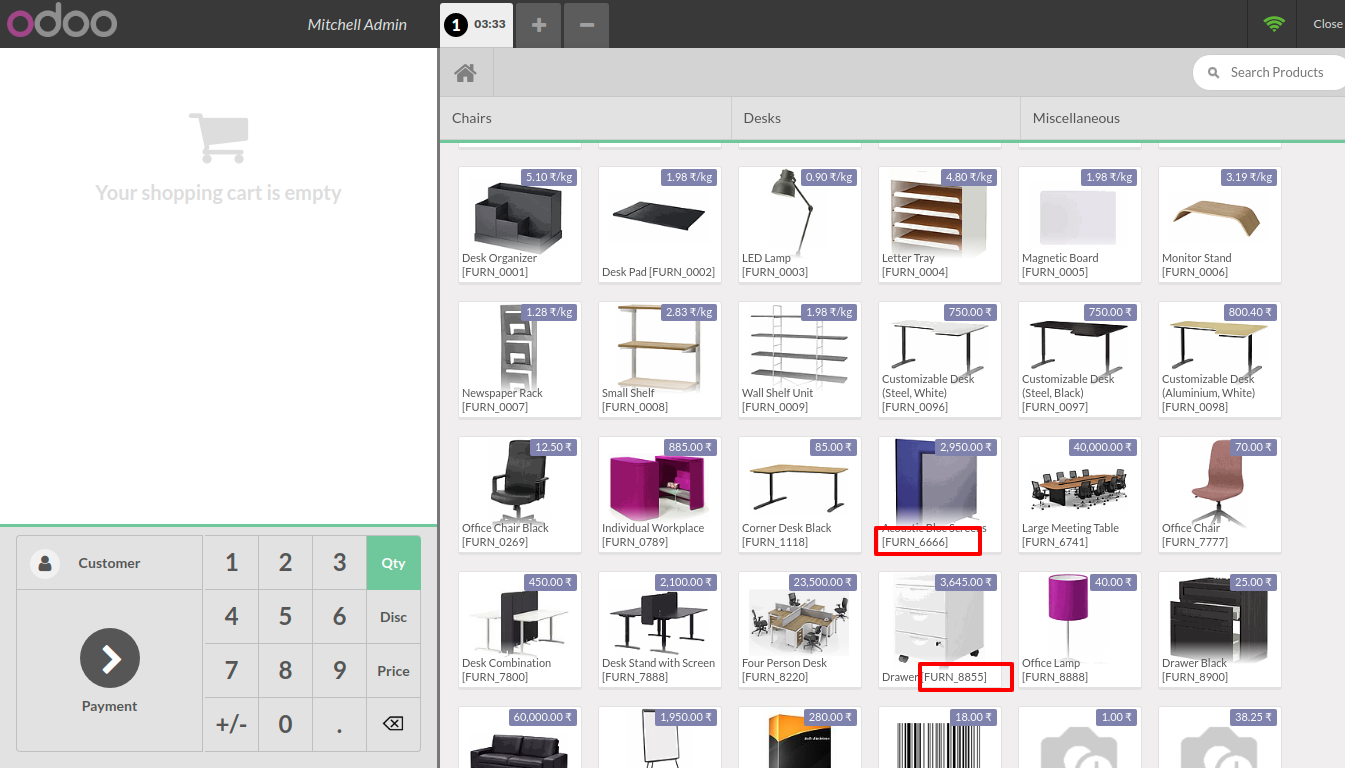Tap numpad key 5
The height and width of the screenshot is (768, 1345).
[x=286, y=617]
